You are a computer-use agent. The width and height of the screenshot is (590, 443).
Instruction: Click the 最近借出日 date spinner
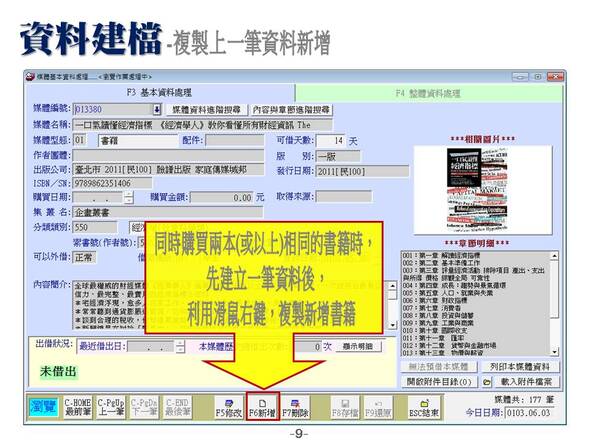[180, 347]
